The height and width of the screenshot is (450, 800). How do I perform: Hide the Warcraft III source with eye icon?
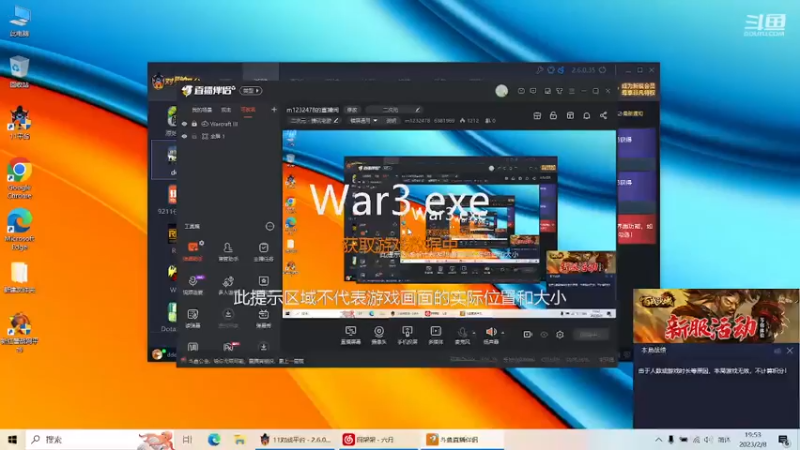pos(185,124)
